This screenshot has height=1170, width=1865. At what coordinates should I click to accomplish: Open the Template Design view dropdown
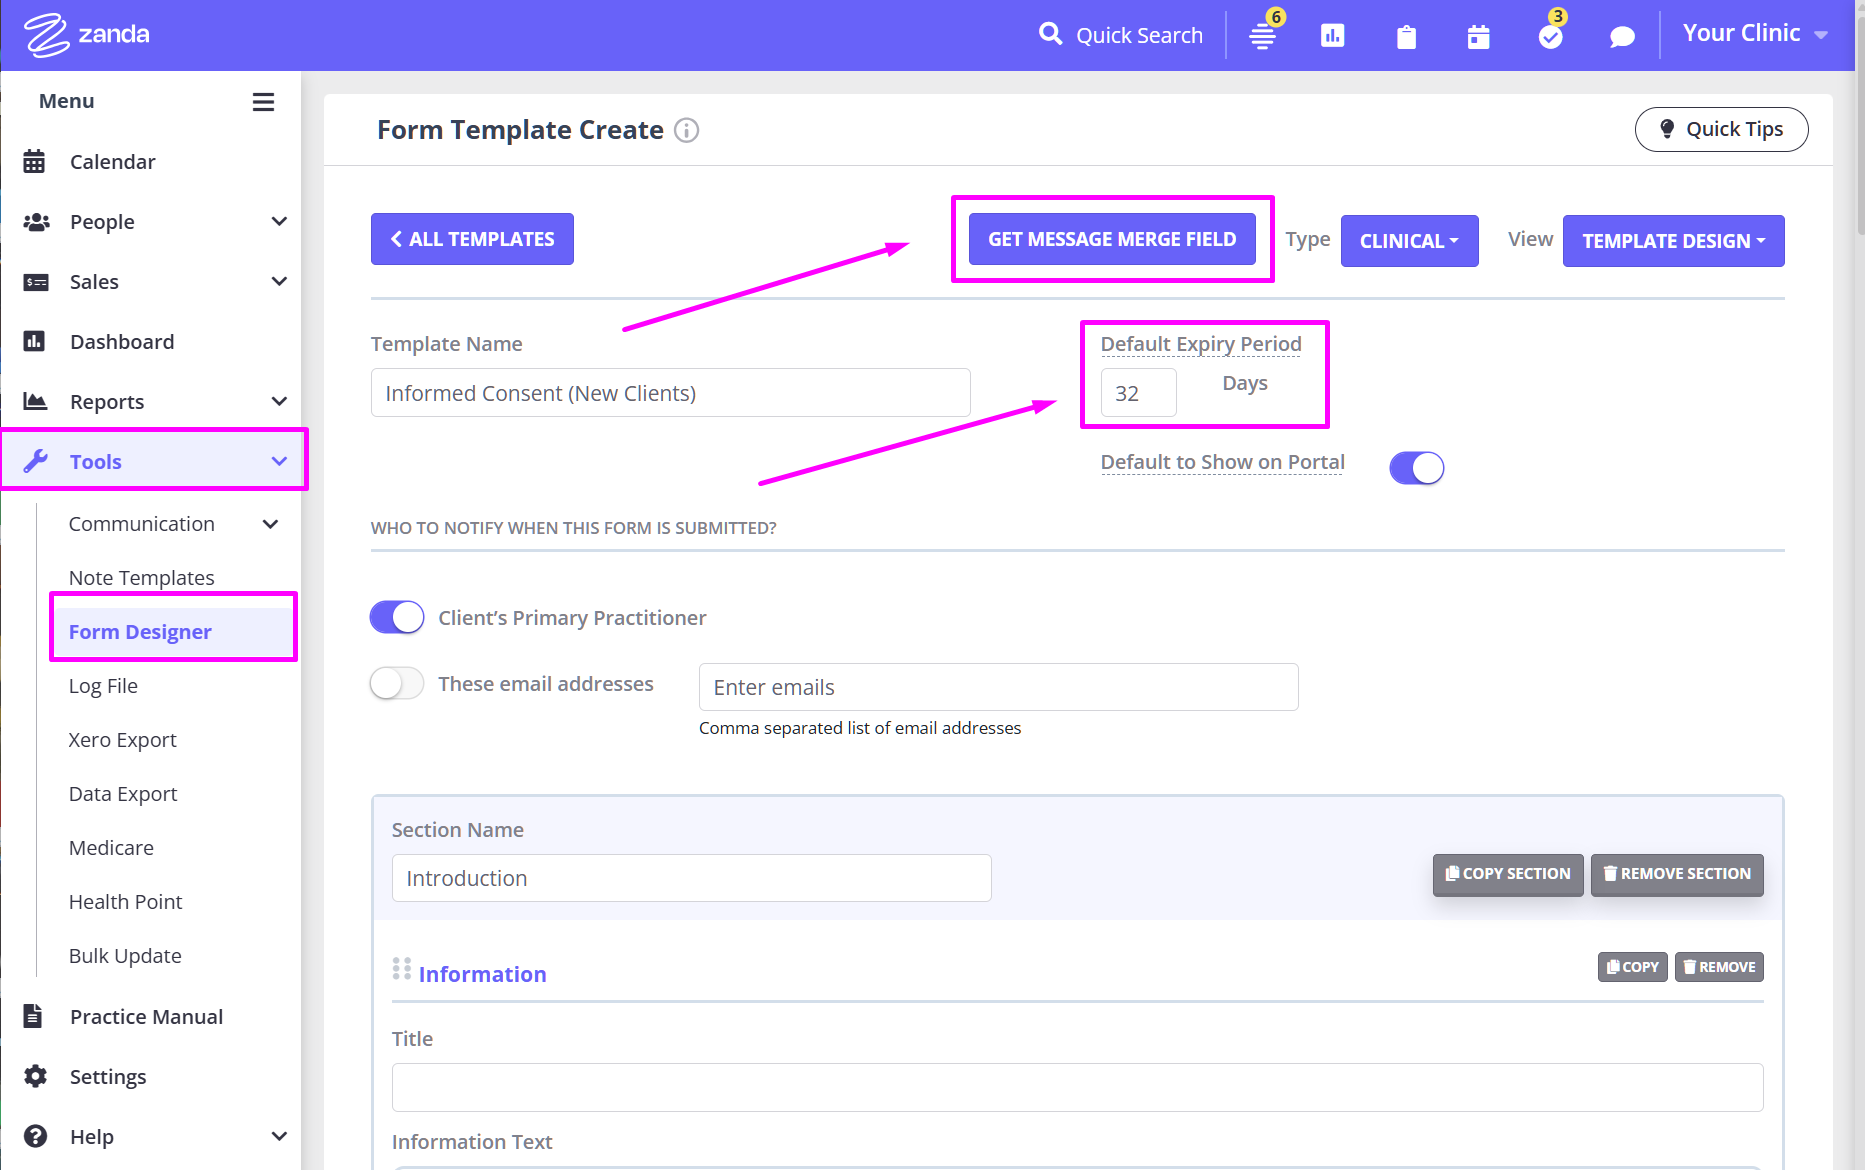[1673, 241]
